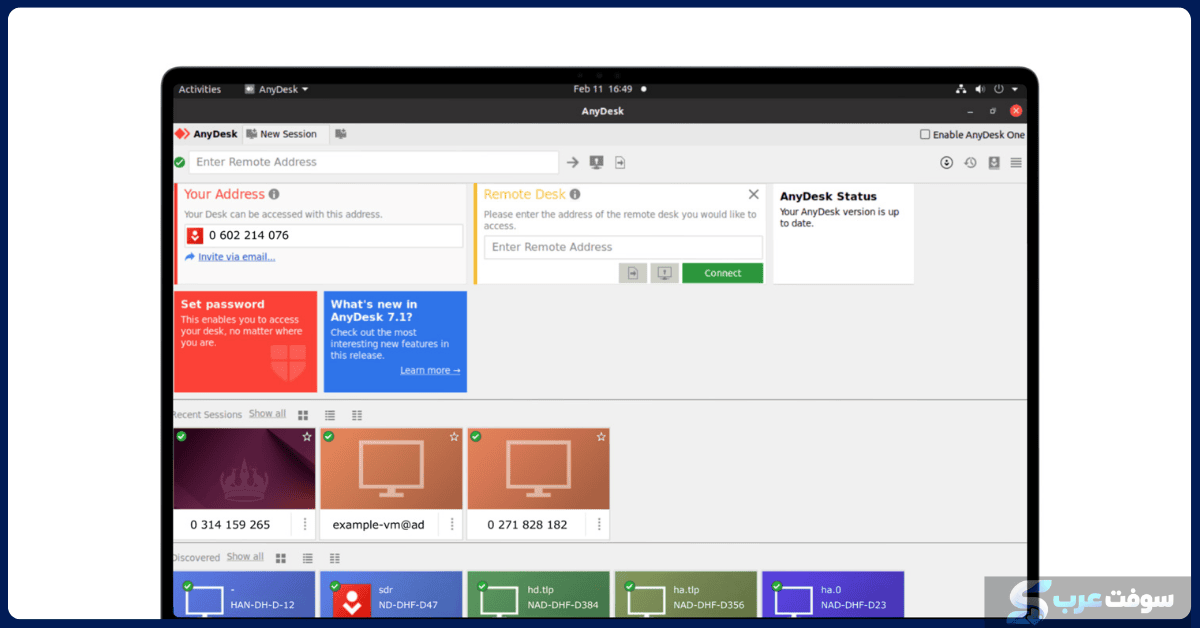The image size is (1200, 628).
Task: Open options menu for session 0 271 828 182
Action: coord(599,524)
